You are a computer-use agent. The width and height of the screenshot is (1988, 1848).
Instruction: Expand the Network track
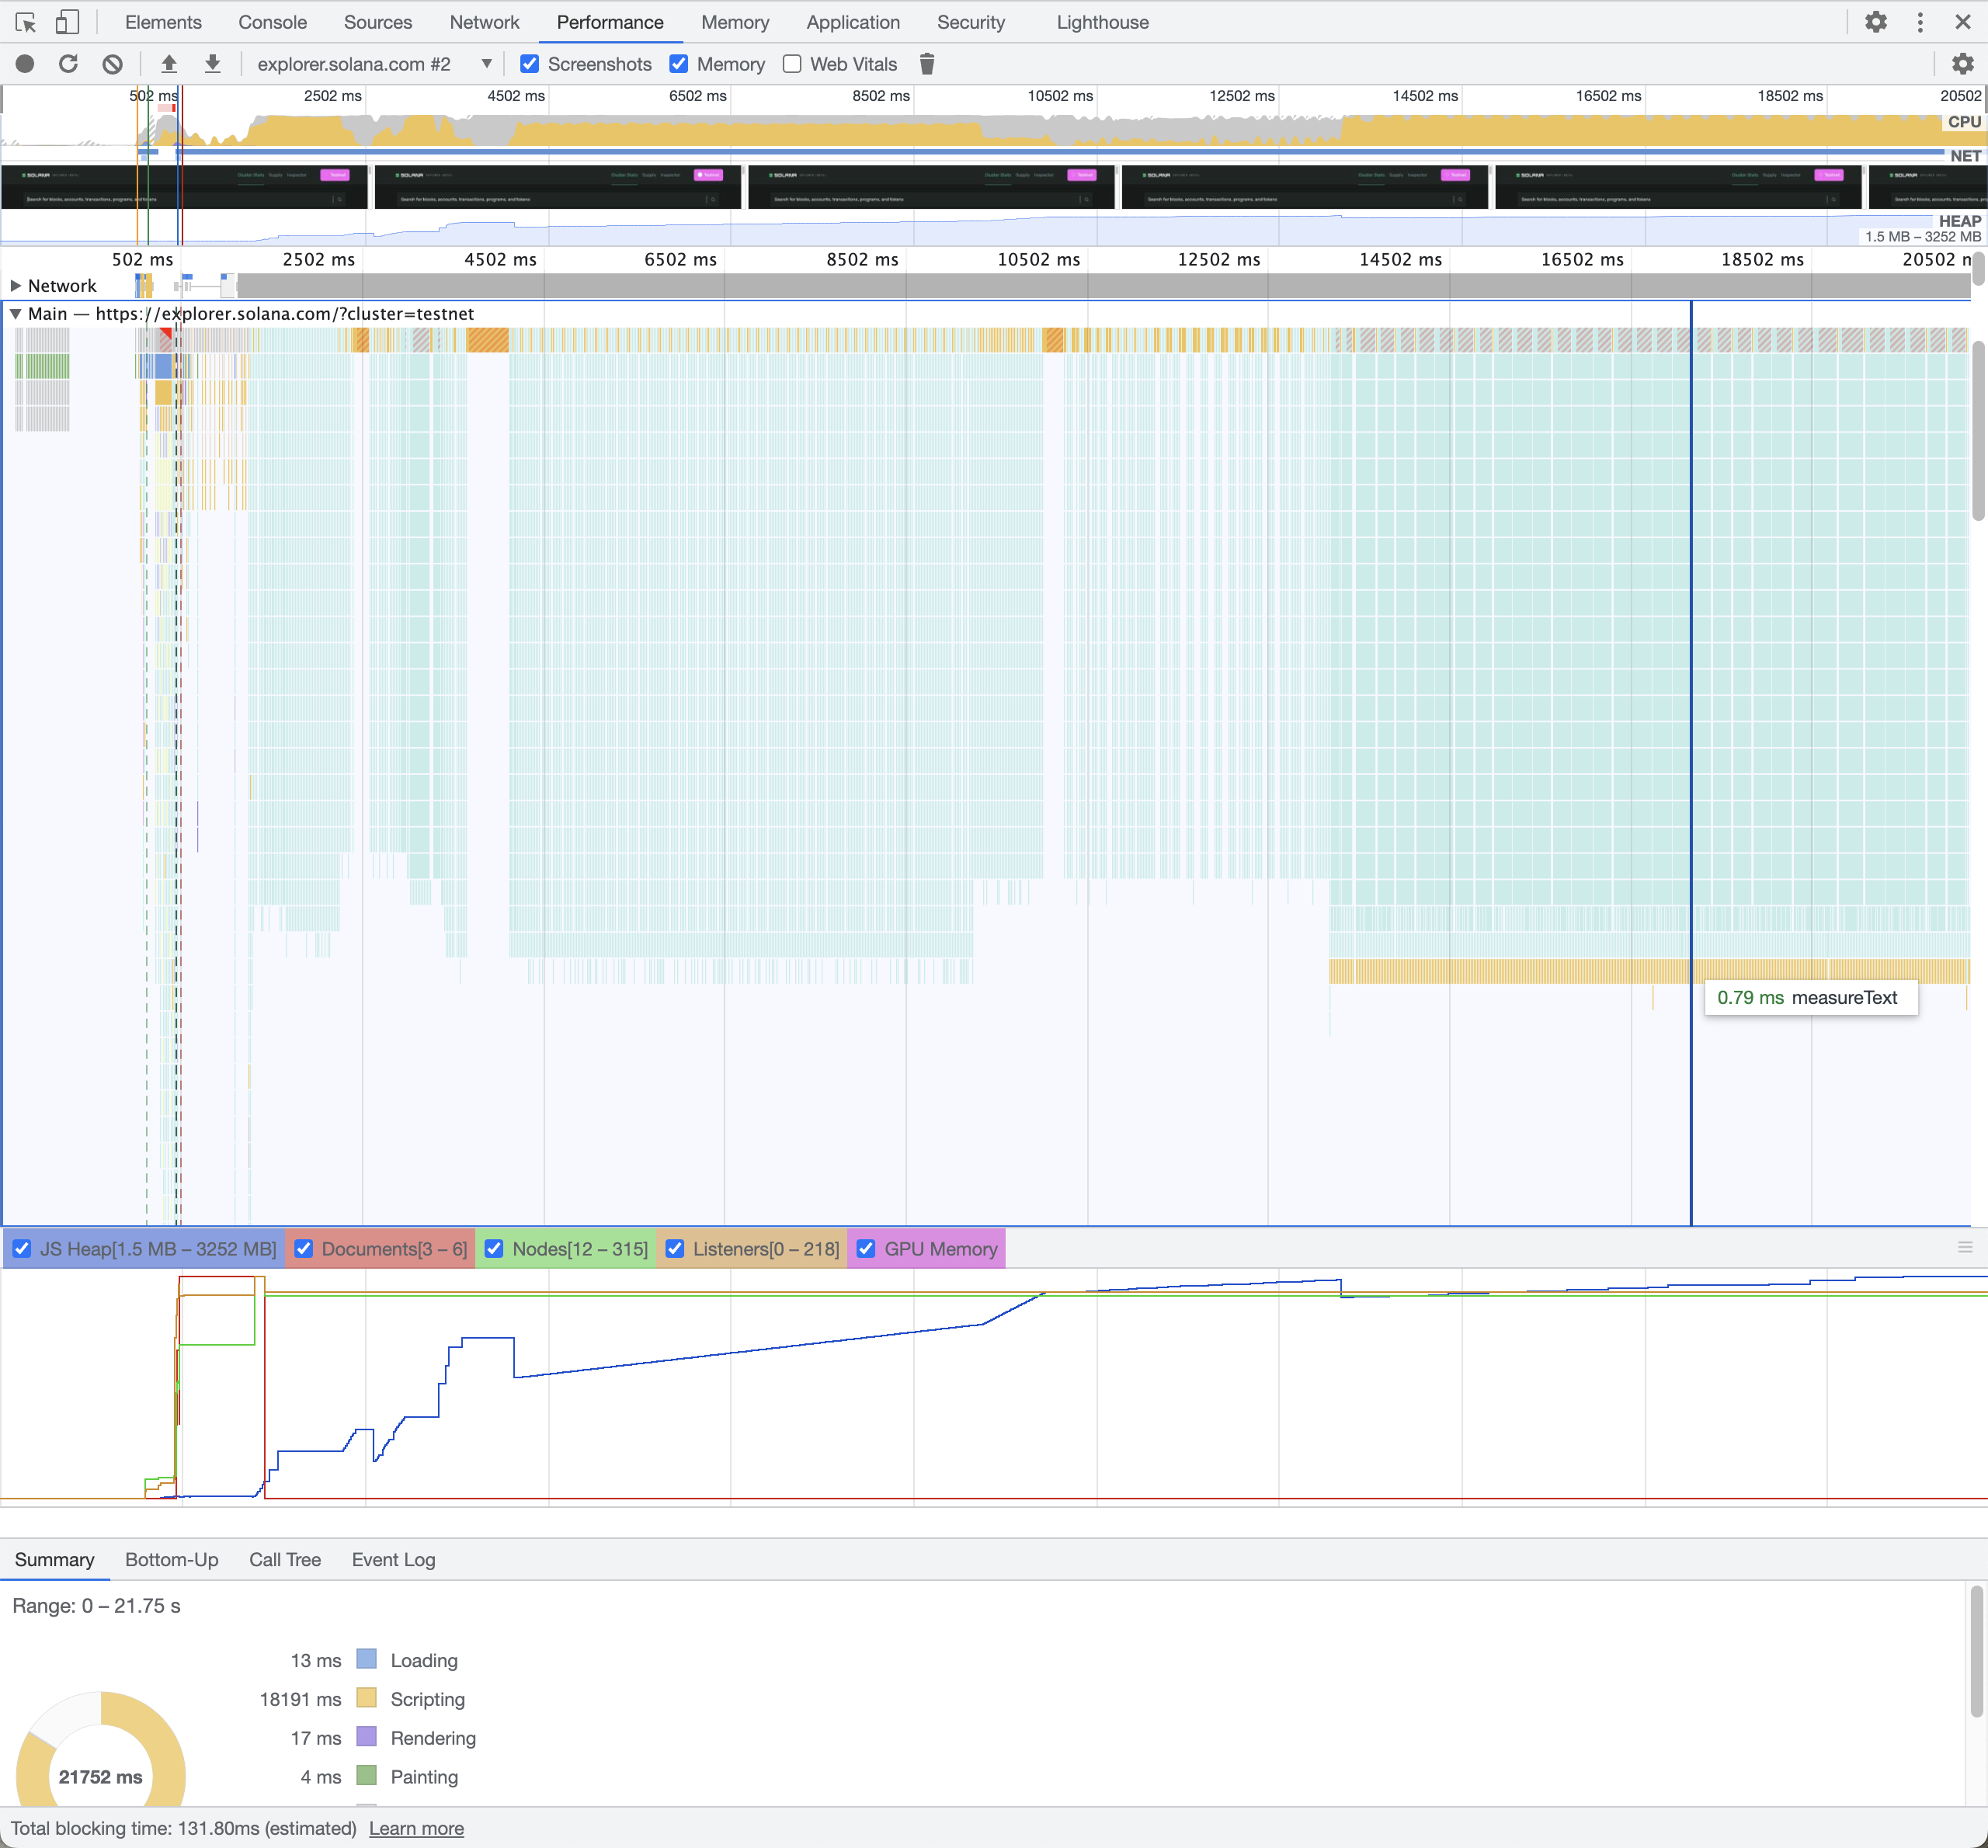16,286
